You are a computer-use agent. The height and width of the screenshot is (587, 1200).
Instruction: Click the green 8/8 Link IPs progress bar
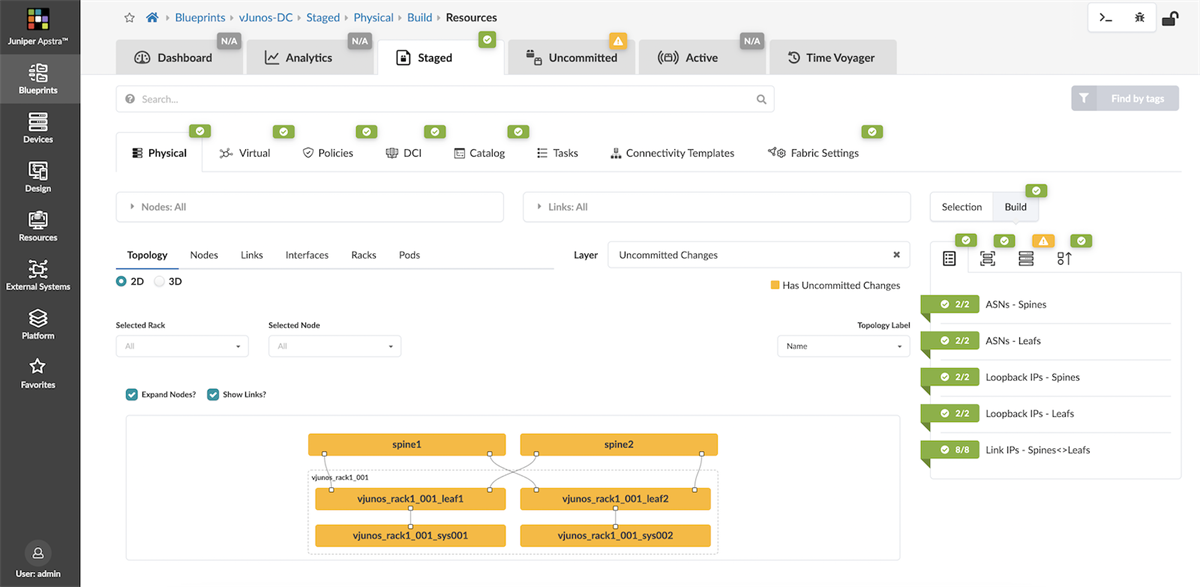(x=949, y=449)
